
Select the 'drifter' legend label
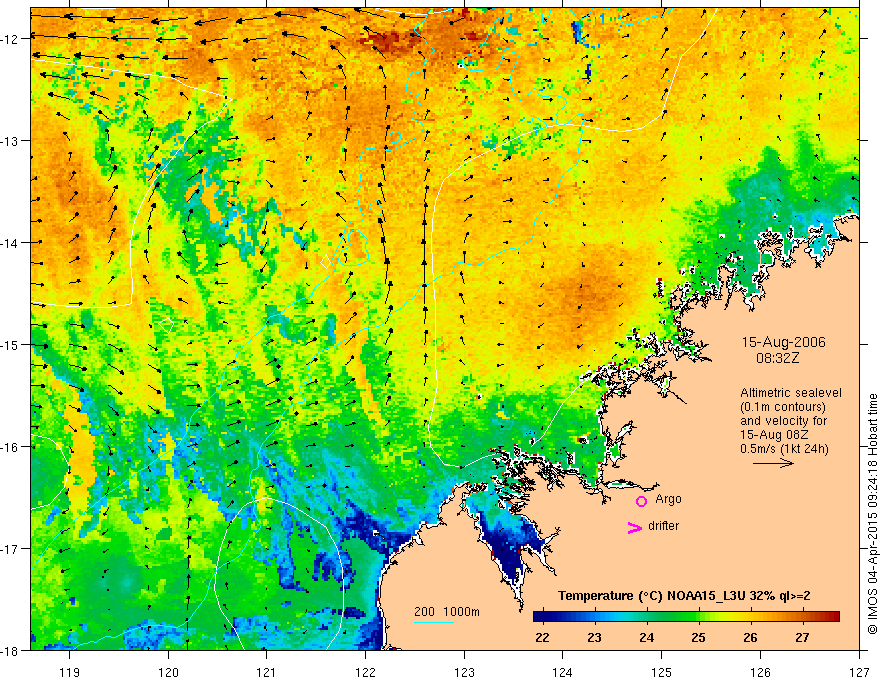pyautogui.click(x=663, y=526)
